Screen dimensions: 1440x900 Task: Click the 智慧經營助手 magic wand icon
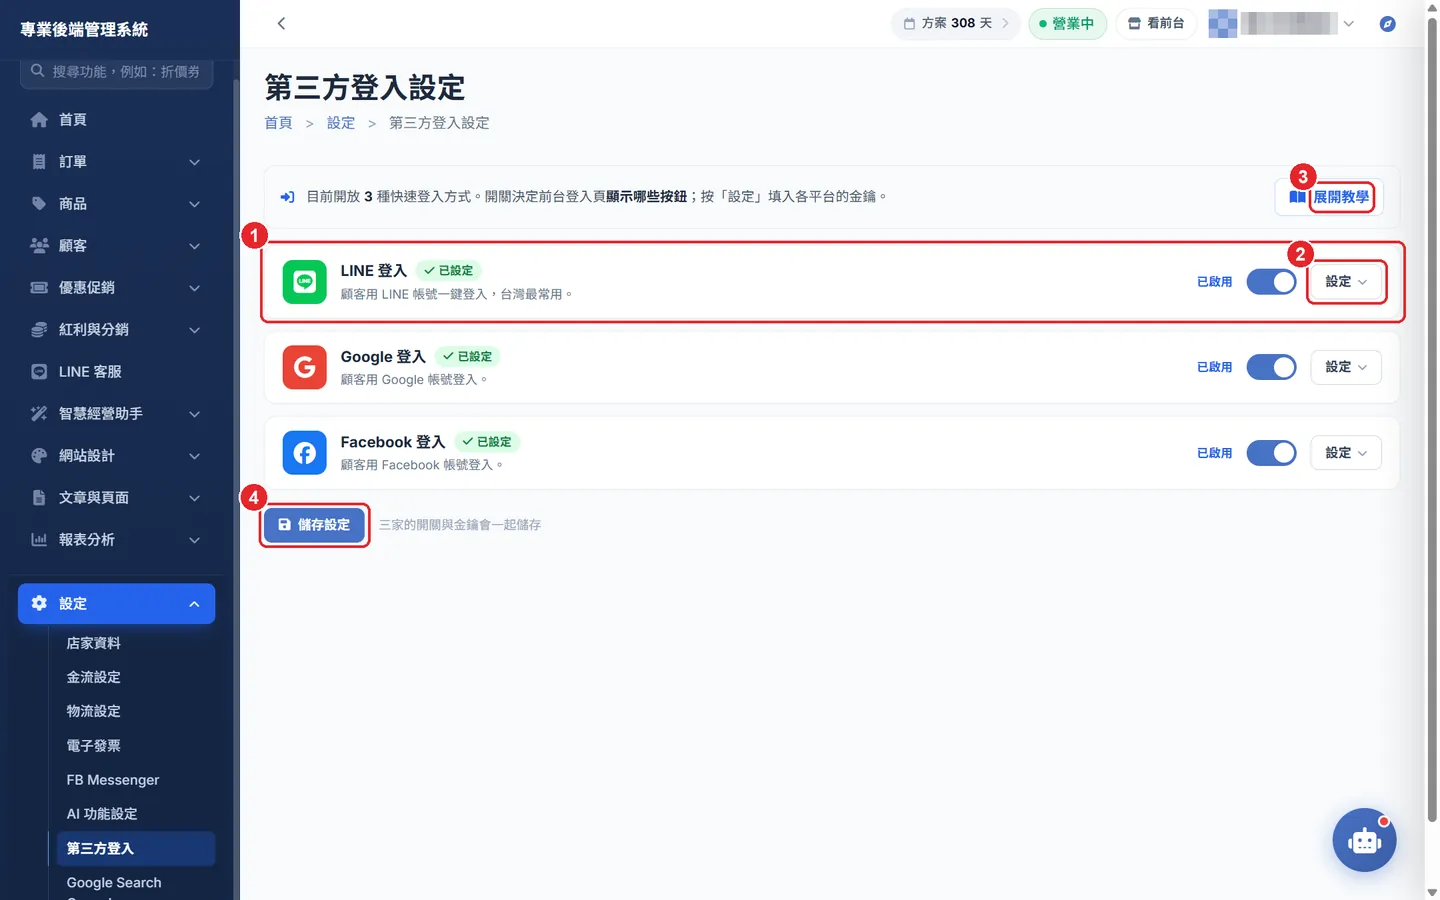(39, 414)
